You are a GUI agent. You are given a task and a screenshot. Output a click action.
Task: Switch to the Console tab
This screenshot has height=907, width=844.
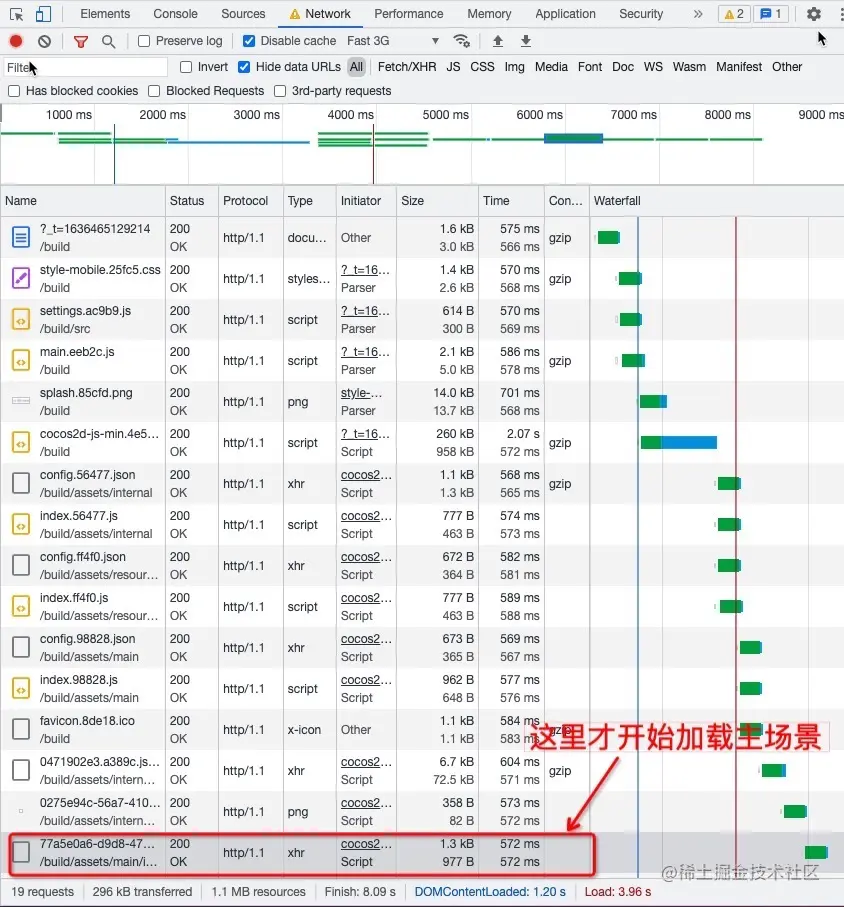coord(175,14)
